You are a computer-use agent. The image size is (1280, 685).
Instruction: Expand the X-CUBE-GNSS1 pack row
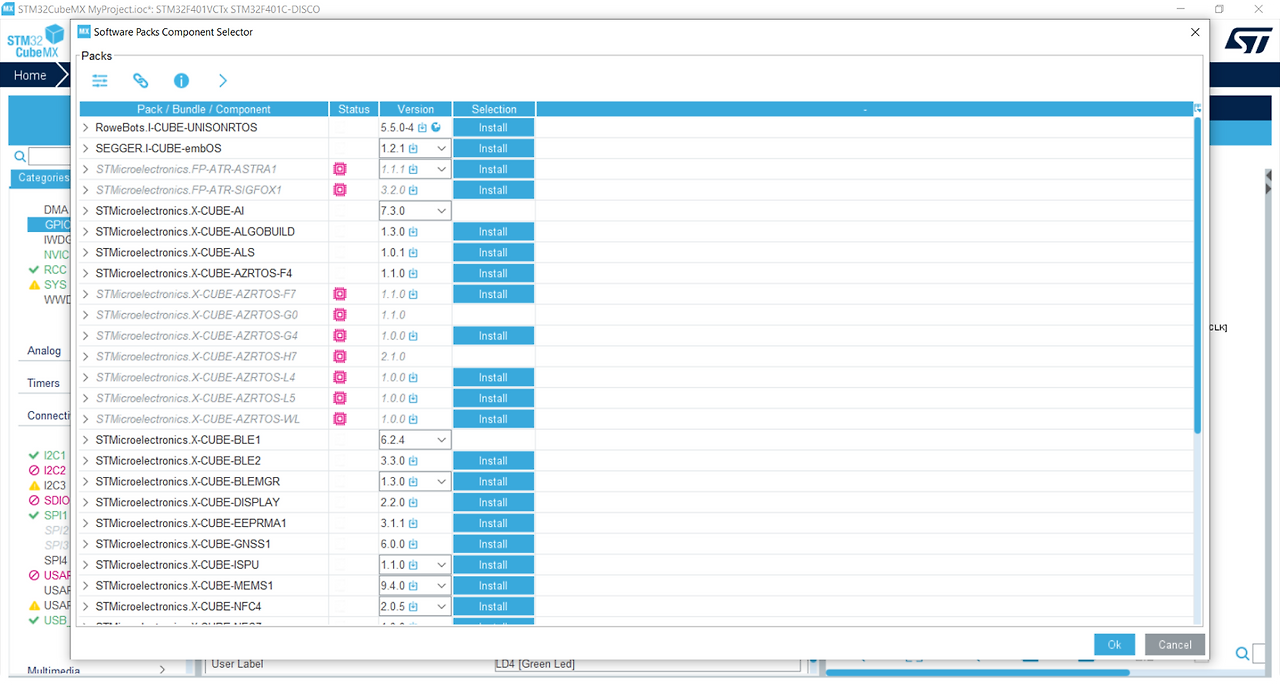coord(86,544)
